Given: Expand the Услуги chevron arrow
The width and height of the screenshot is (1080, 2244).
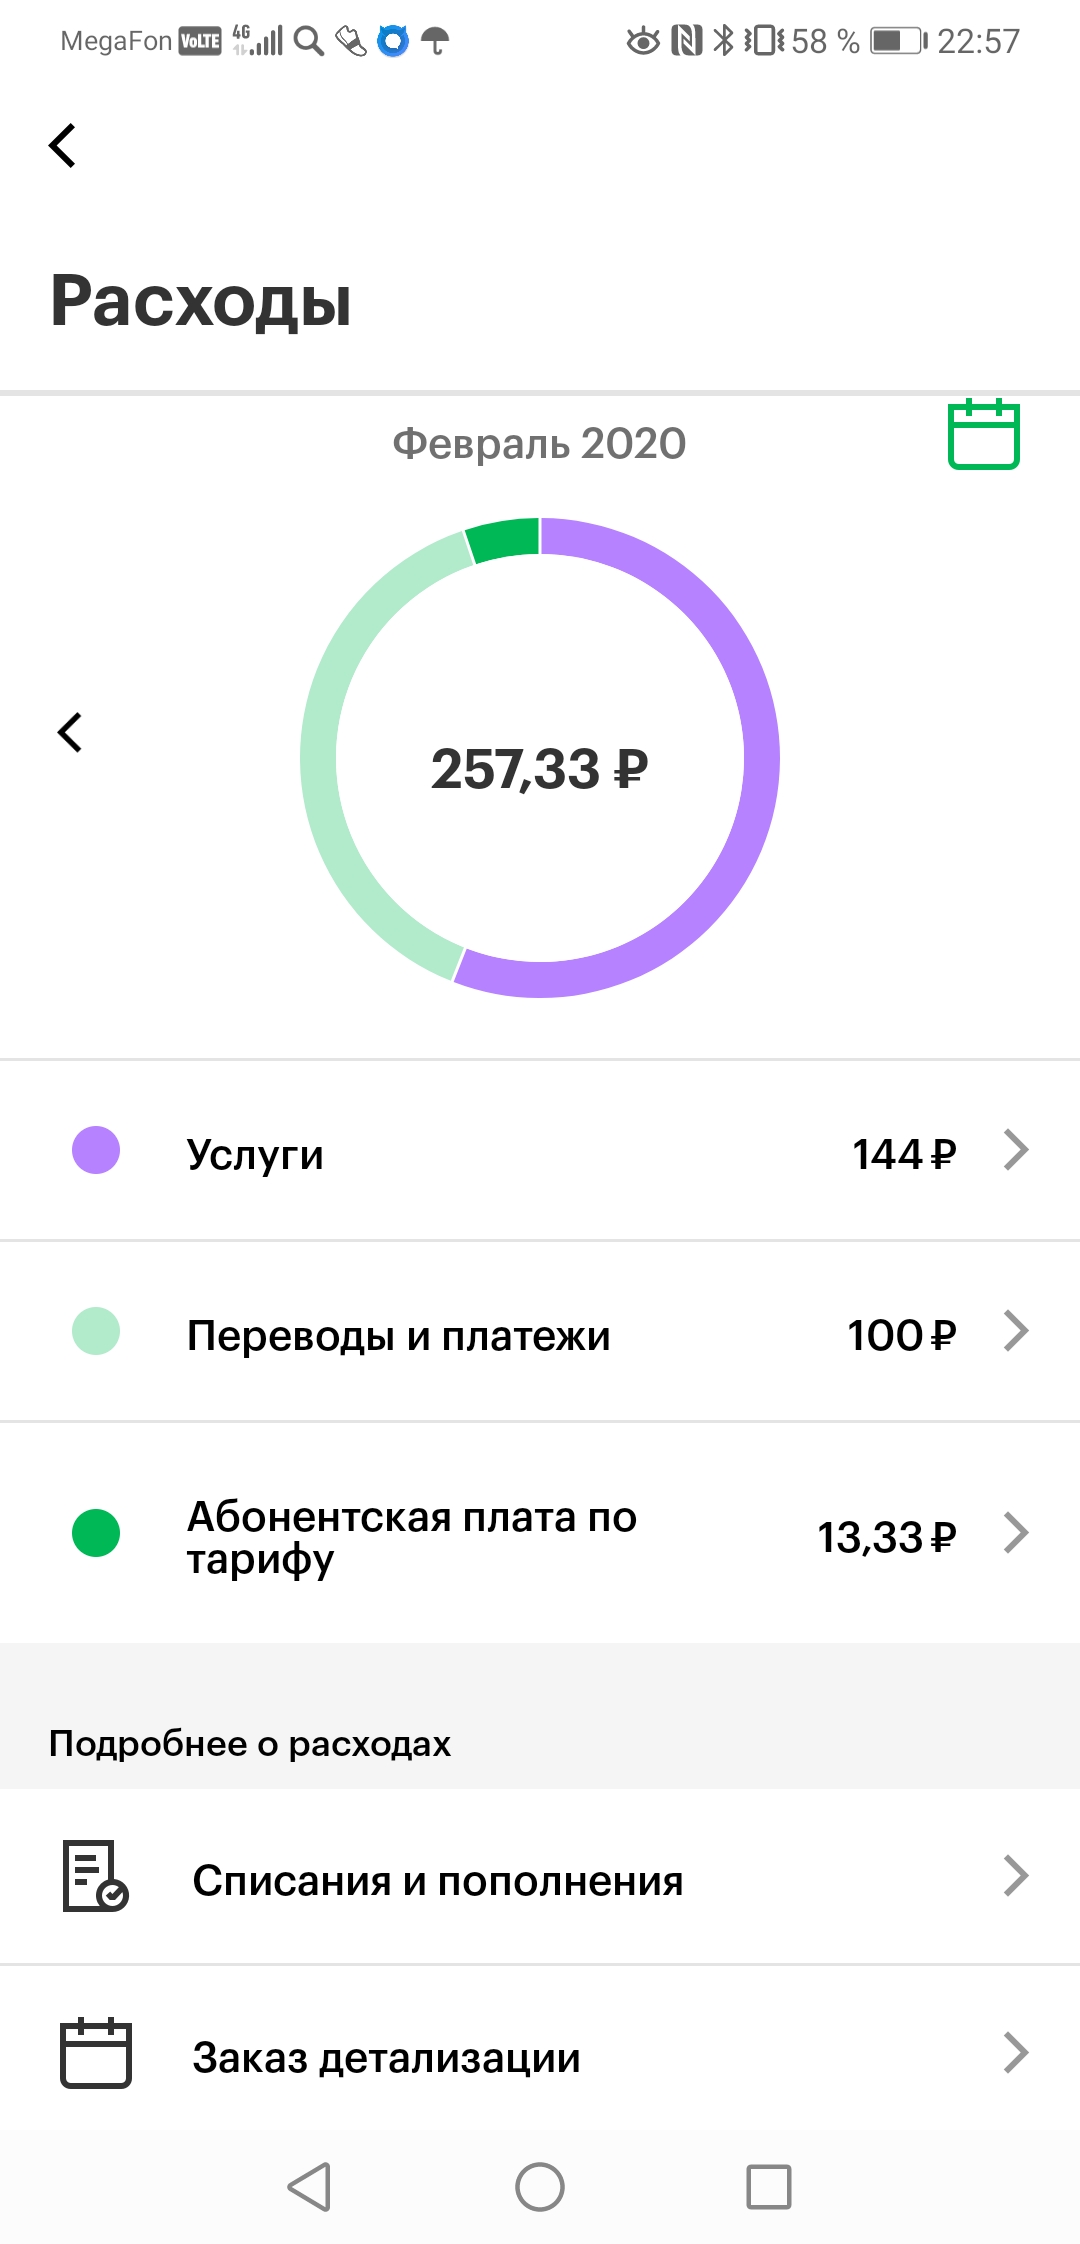Looking at the screenshot, I should pos(1016,1150).
